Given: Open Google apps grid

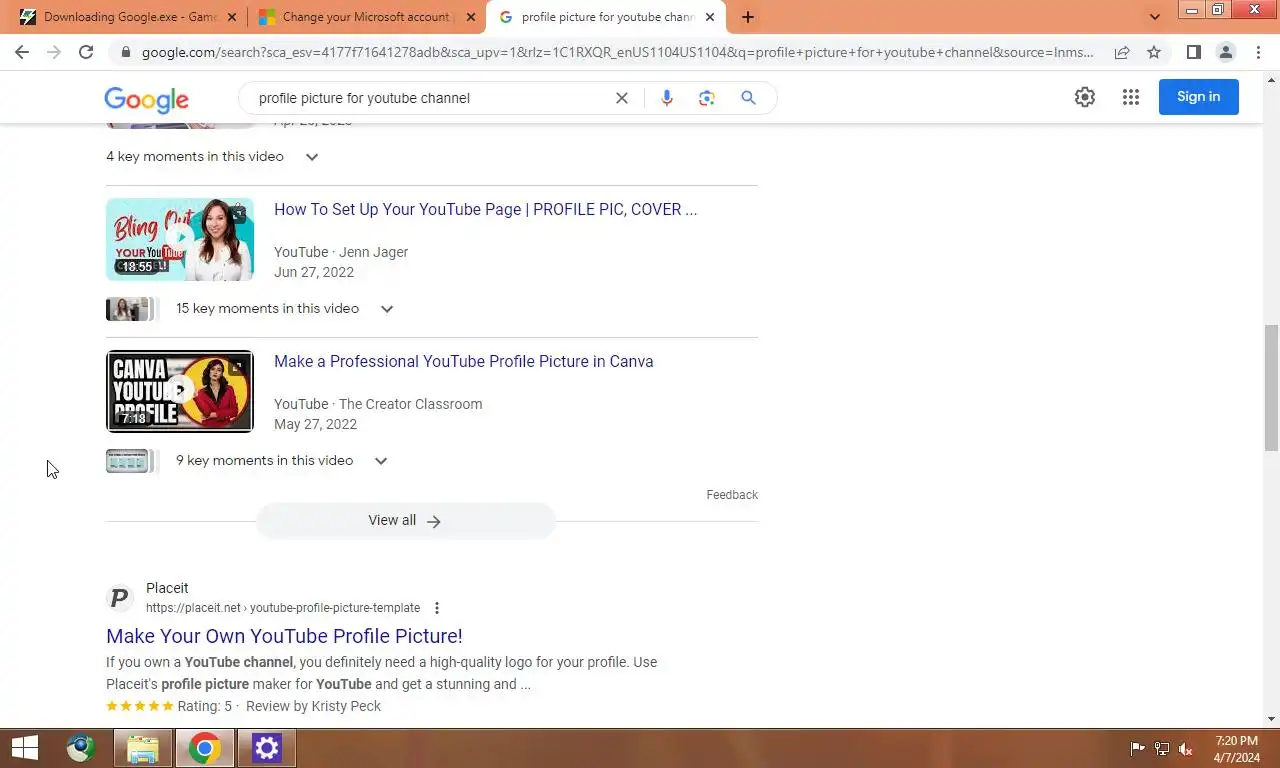Looking at the screenshot, I should click(1131, 97).
